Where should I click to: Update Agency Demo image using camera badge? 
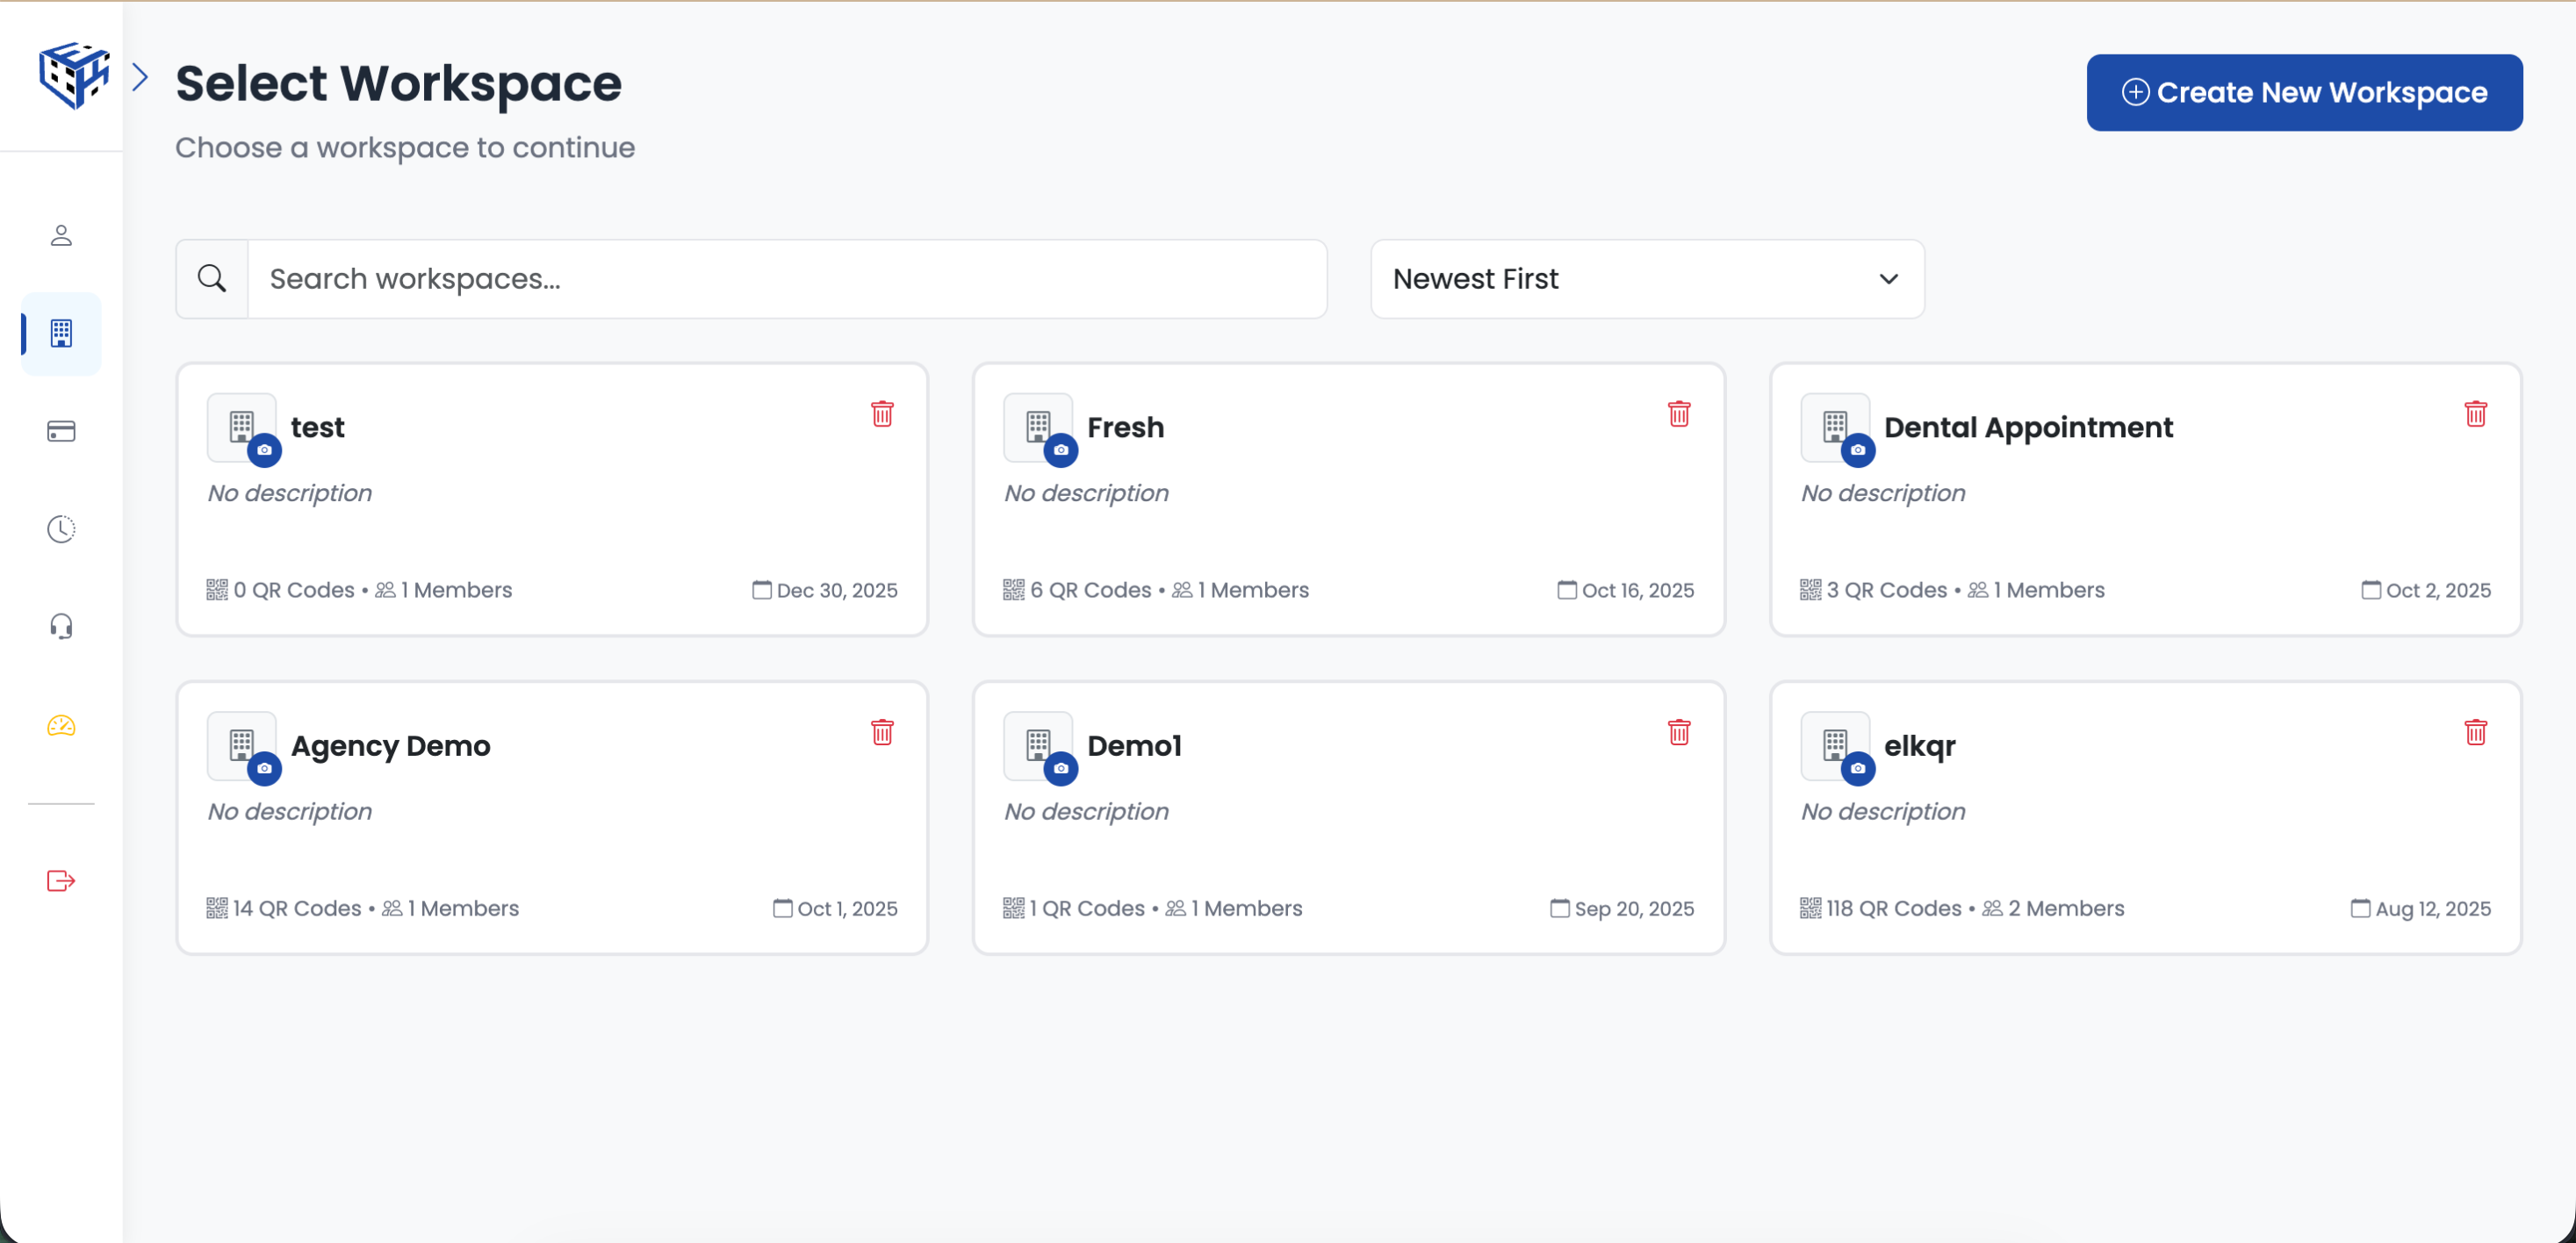click(265, 769)
